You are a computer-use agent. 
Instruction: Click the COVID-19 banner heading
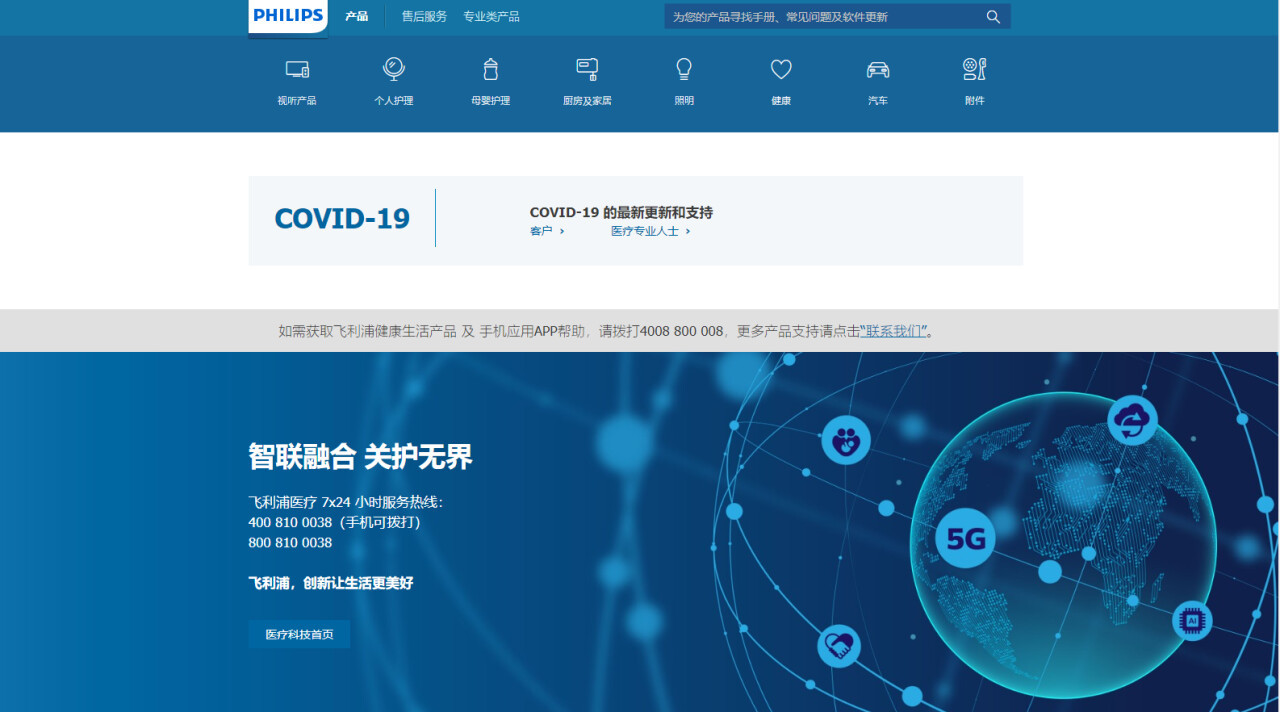tap(342, 219)
